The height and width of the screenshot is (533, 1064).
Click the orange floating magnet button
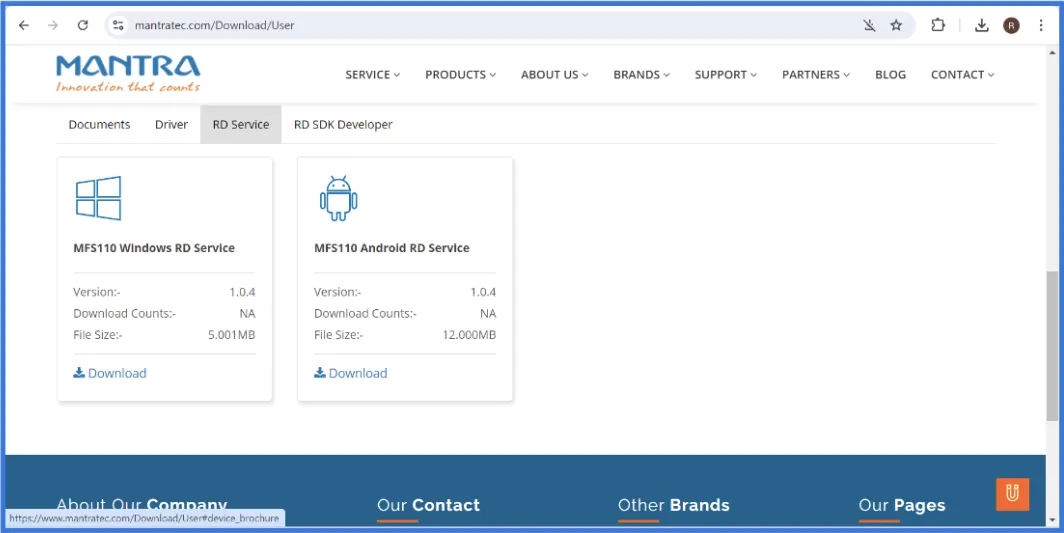click(1012, 494)
